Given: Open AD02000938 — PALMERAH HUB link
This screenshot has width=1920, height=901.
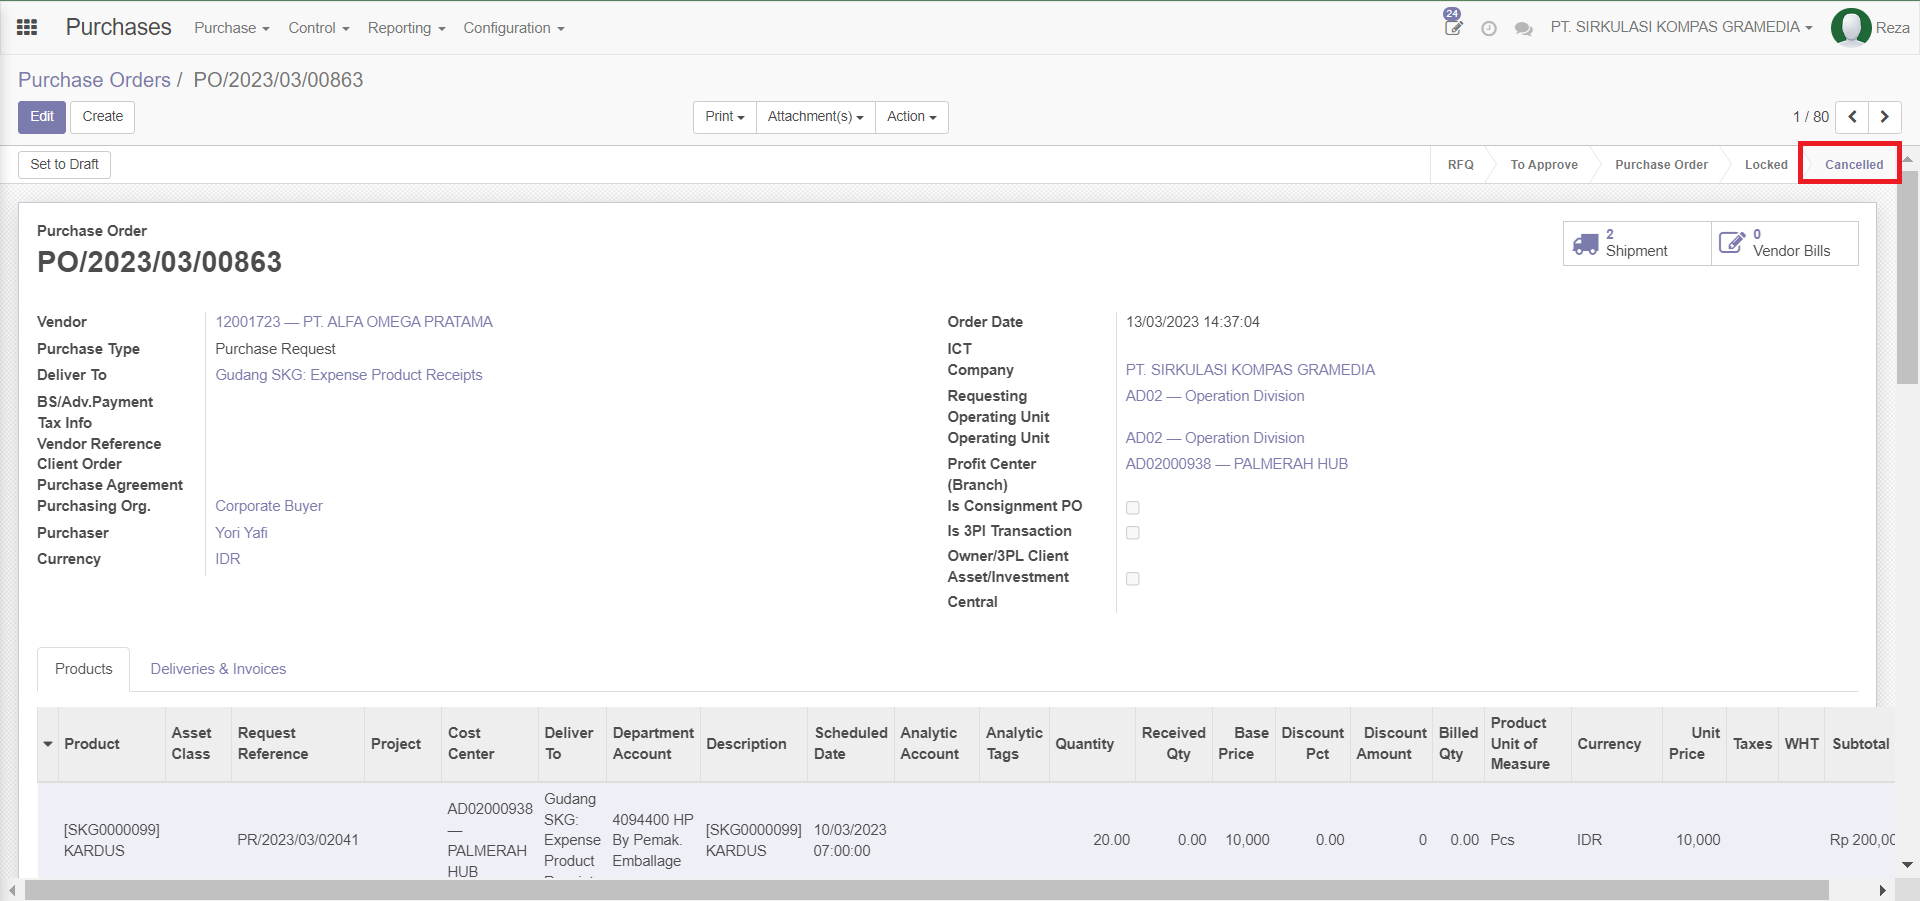Looking at the screenshot, I should click(x=1237, y=464).
